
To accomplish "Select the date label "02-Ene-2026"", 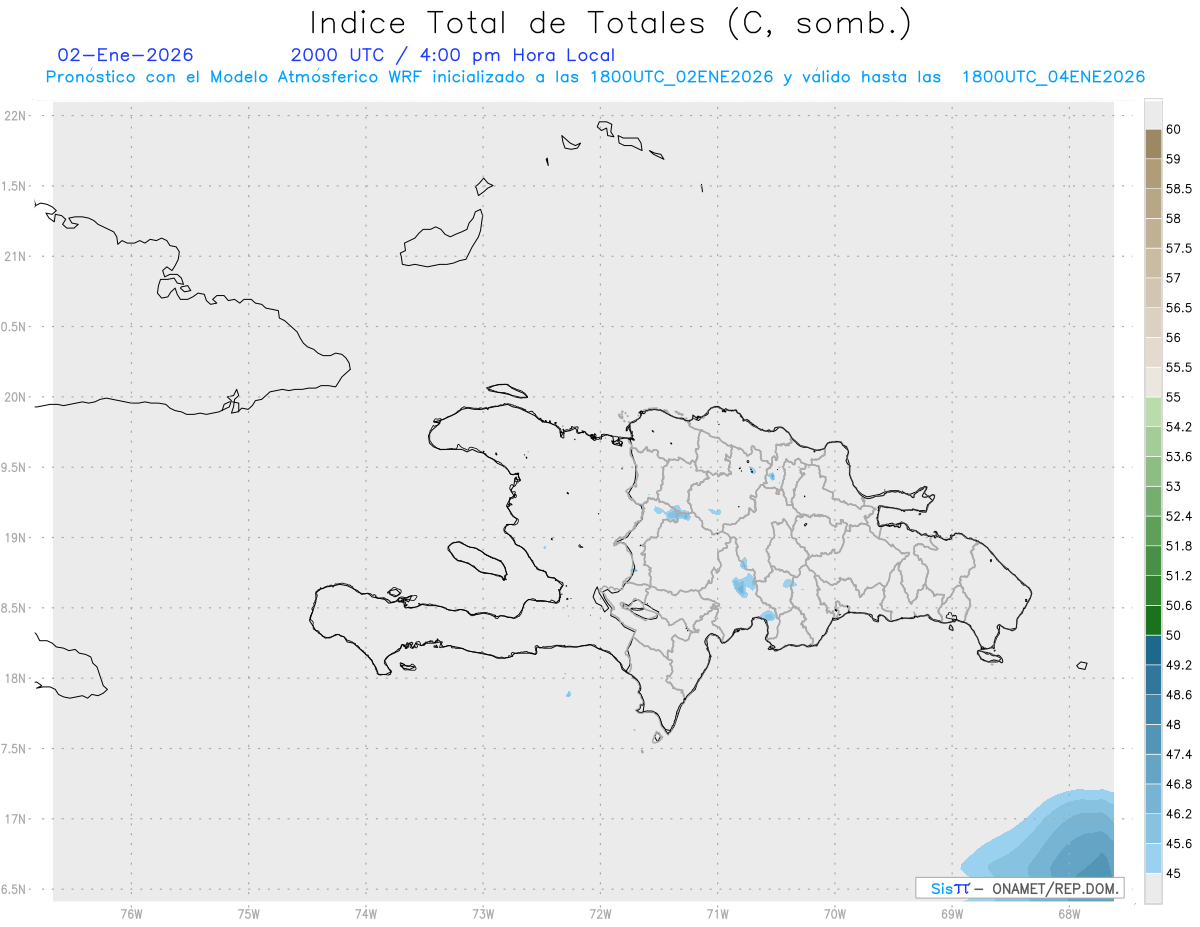I will pyautogui.click(x=126, y=55).
